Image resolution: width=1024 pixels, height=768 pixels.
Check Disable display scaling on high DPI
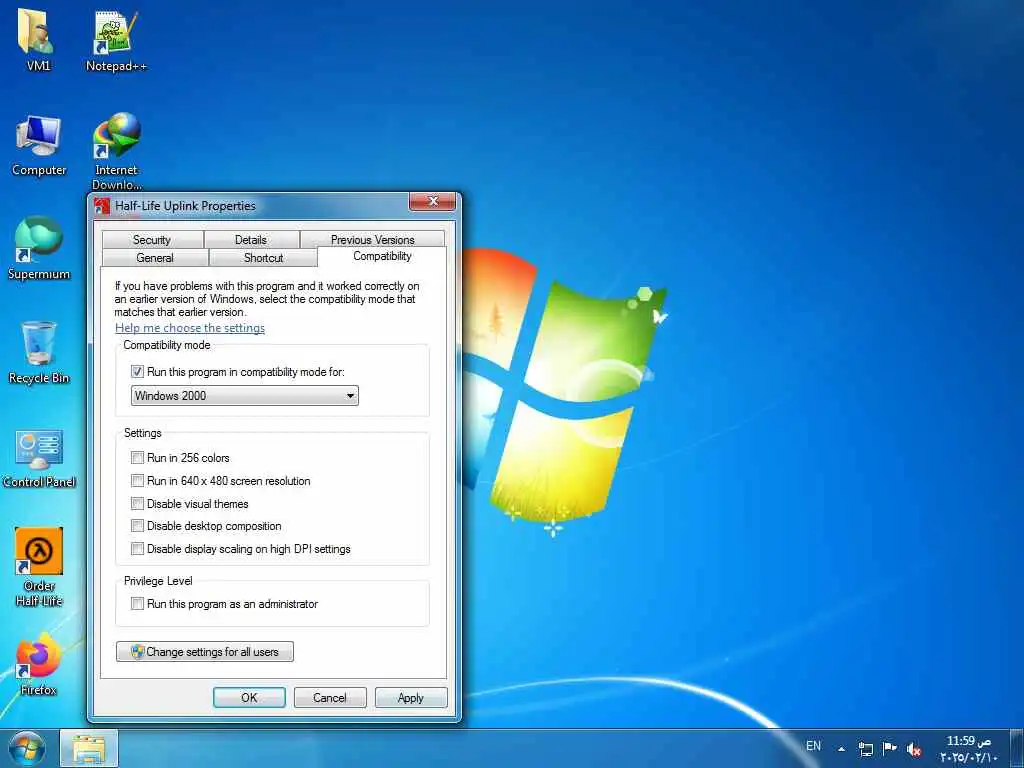(137, 549)
